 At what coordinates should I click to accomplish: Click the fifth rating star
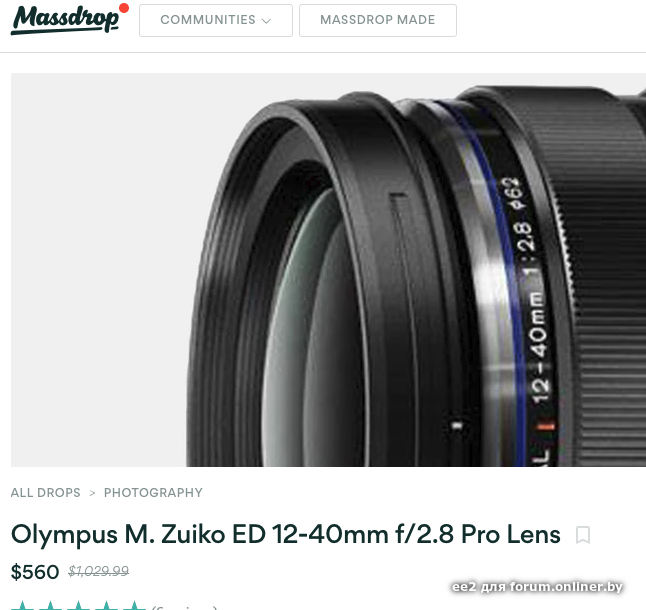135,606
